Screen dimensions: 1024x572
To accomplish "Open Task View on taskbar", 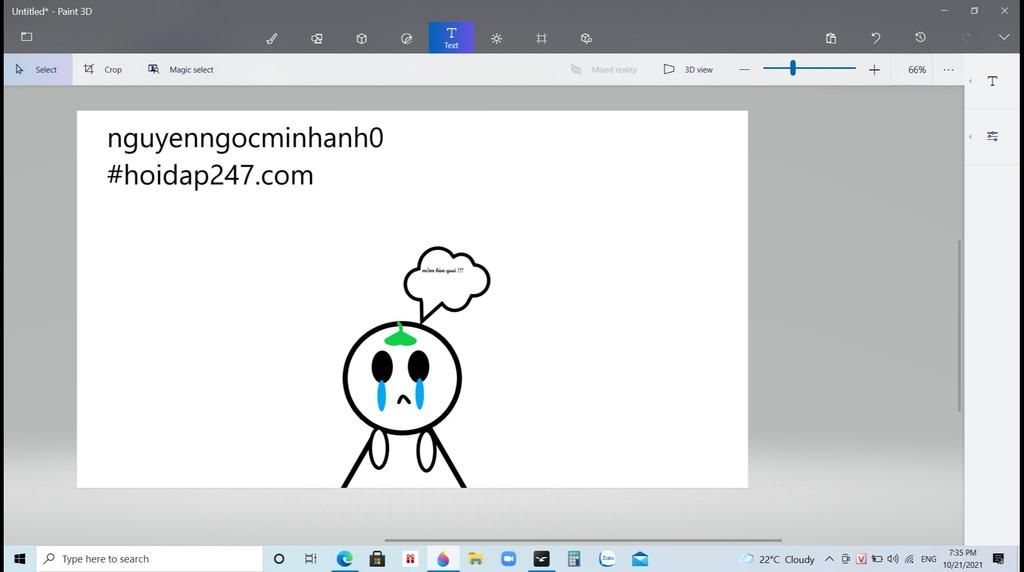I will click(311, 559).
